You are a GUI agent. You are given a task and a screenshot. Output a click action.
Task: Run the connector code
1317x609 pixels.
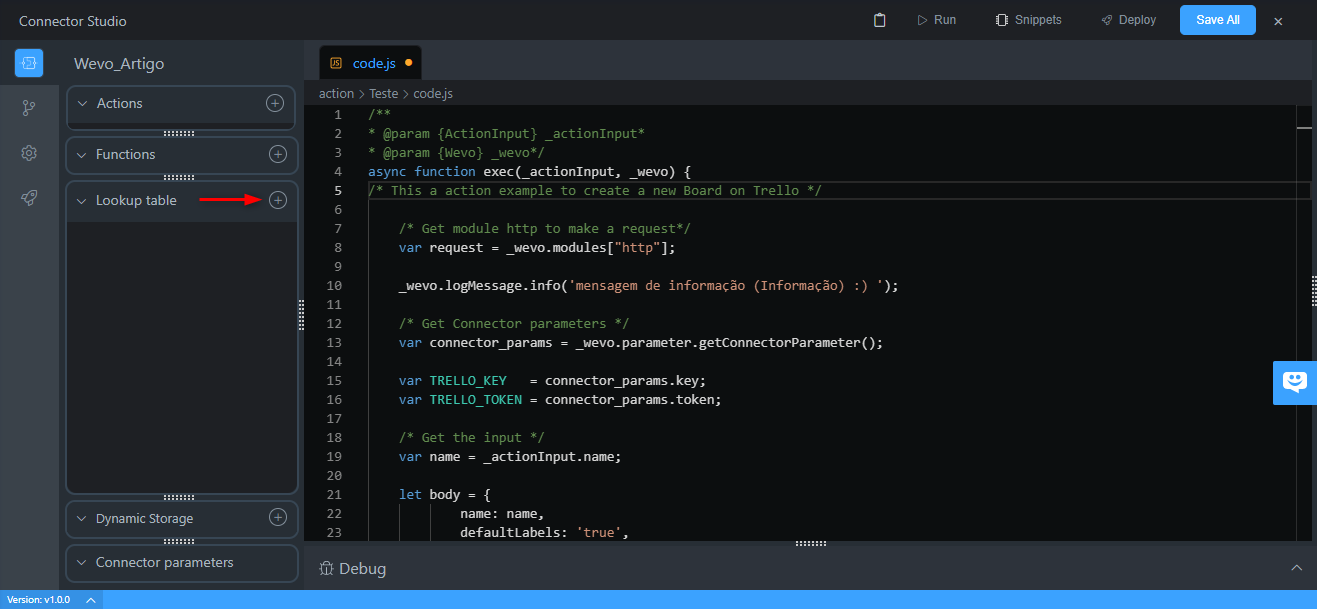point(936,20)
